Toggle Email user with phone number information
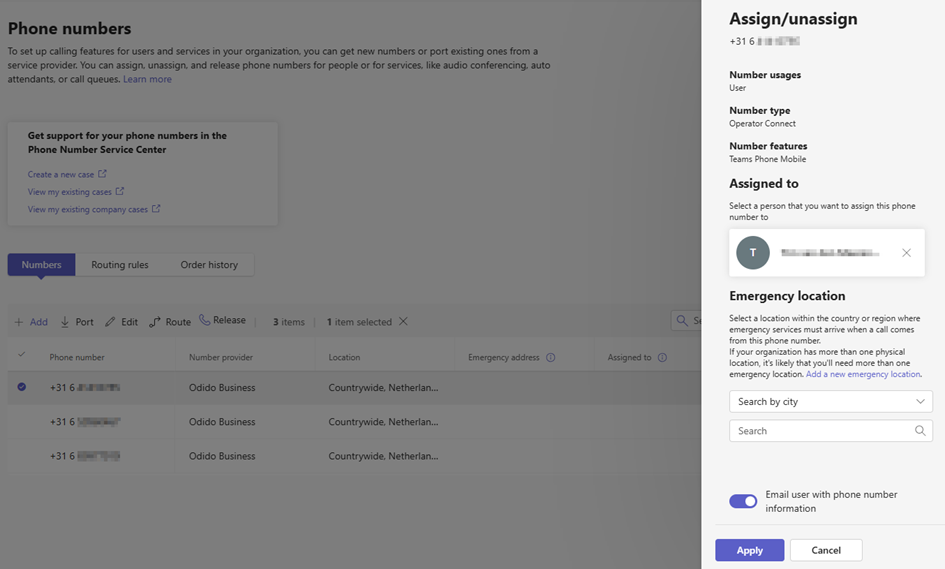Image resolution: width=945 pixels, height=569 pixels. [743, 501]
